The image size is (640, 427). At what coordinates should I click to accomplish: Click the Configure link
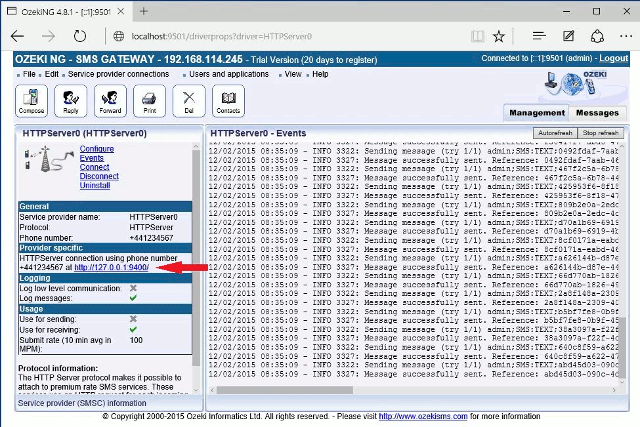tap(97, 149)
